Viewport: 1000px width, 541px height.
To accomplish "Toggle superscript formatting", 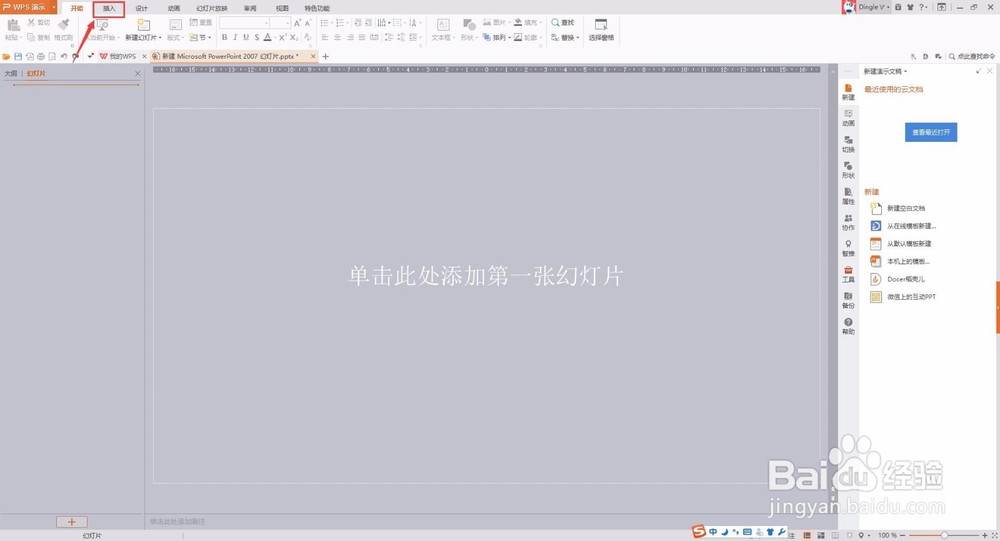I will (x=283, y=38).
